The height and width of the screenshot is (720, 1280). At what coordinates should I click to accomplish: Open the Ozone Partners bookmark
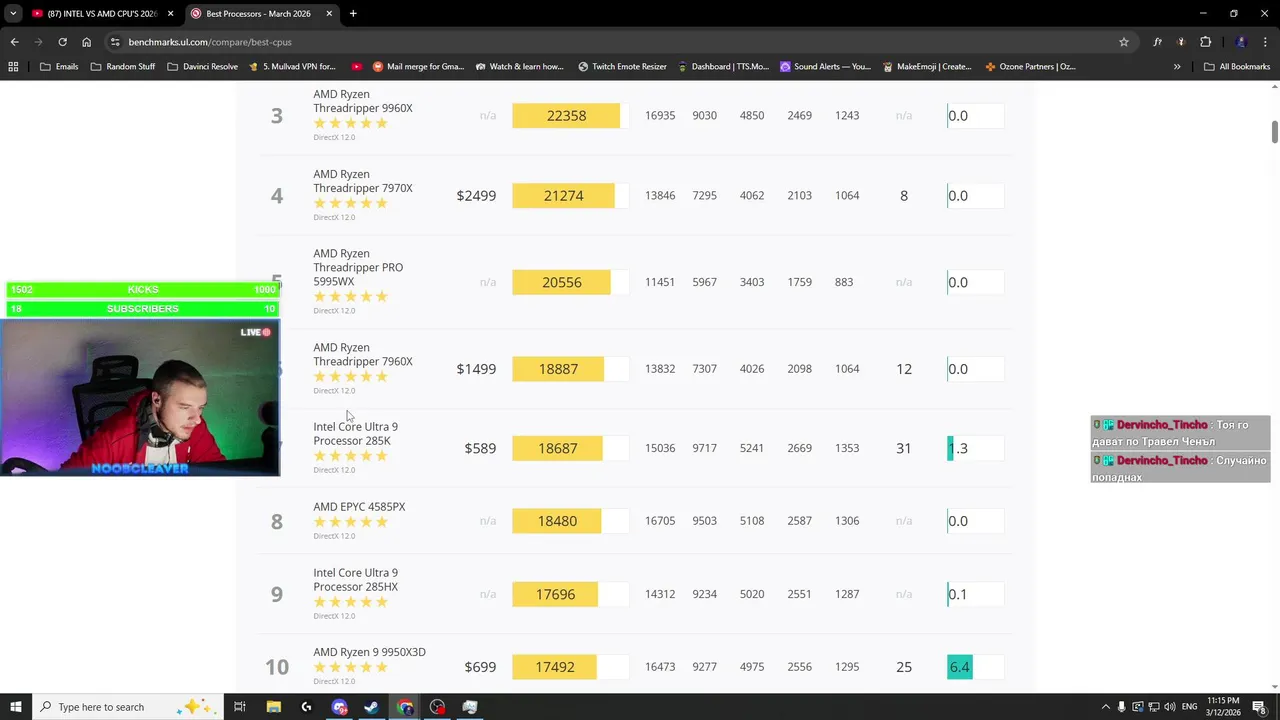tap(1030, 67)
